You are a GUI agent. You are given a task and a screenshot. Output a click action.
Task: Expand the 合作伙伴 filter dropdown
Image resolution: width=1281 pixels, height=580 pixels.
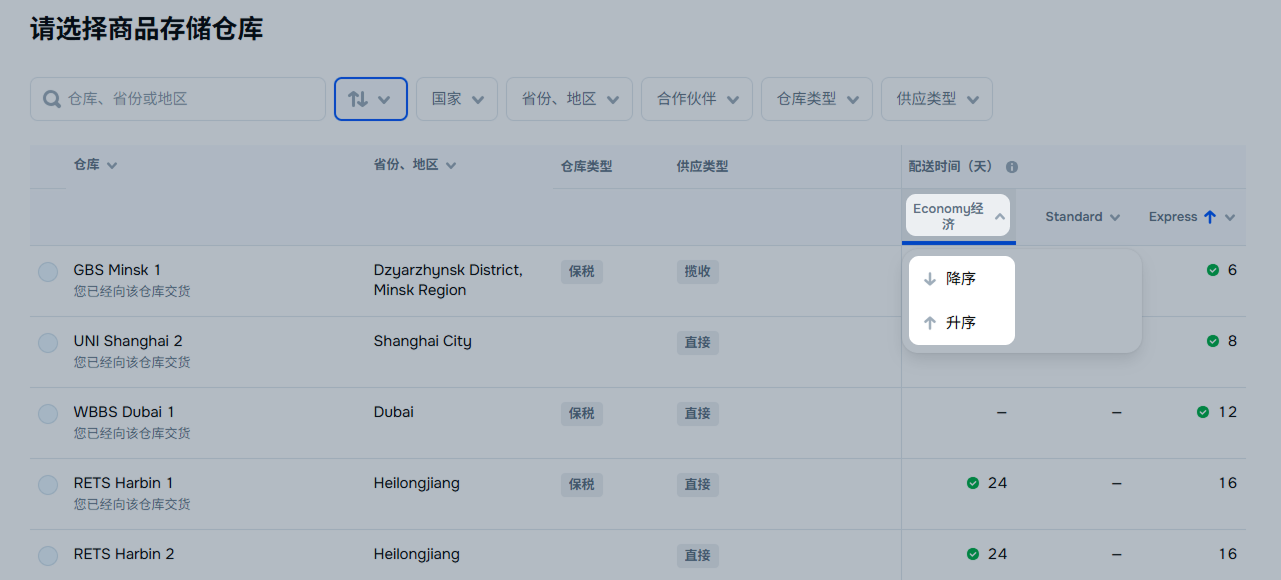[x=696, y=99]
